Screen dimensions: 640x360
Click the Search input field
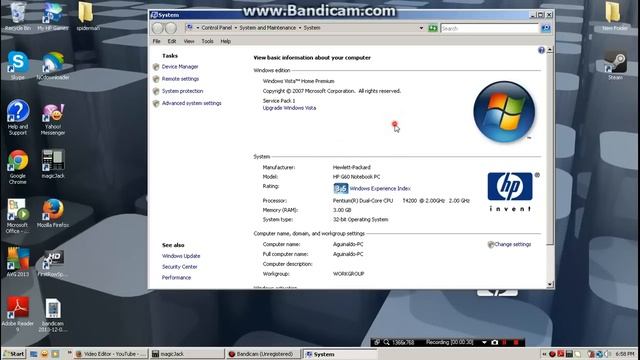pyautogui.click(x=490, y=28)
